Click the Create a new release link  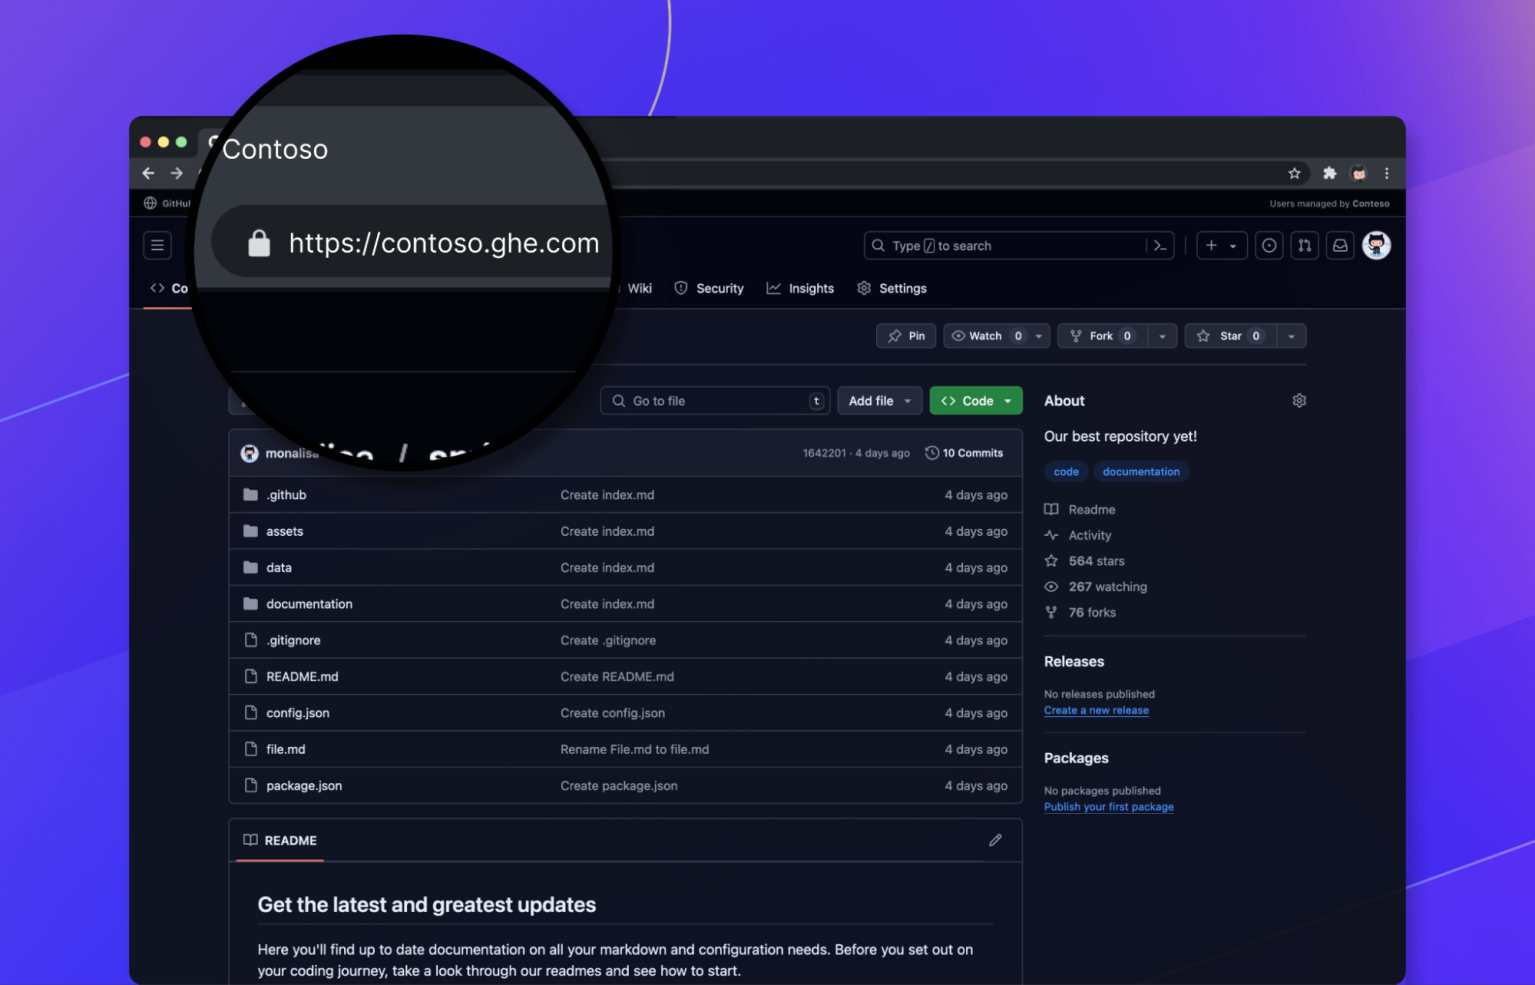pyautogui.click(x=1096, y=710)
